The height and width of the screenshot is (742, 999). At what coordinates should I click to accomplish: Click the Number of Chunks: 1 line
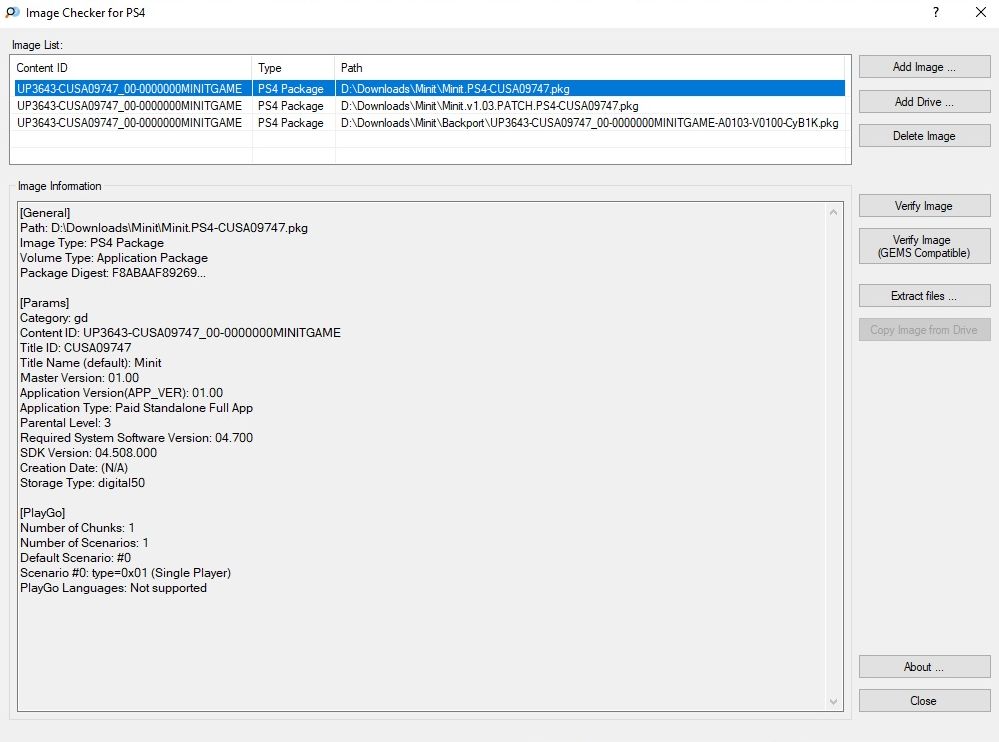point(77,528)
